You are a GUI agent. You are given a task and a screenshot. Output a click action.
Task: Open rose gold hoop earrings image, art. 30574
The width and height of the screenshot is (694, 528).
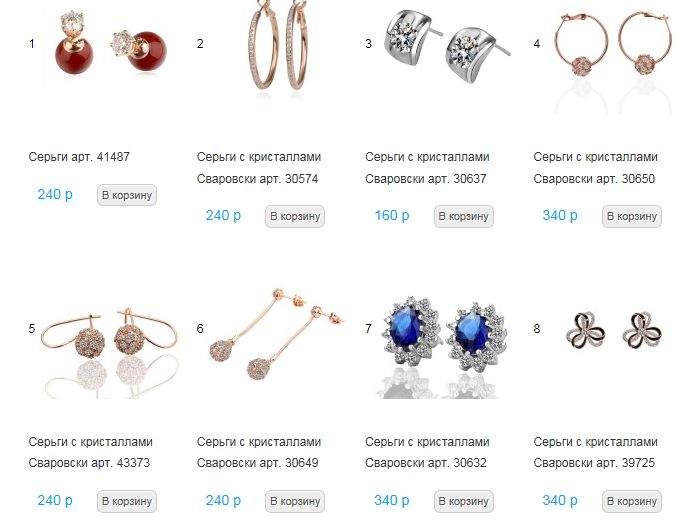(x=278, y=44)
